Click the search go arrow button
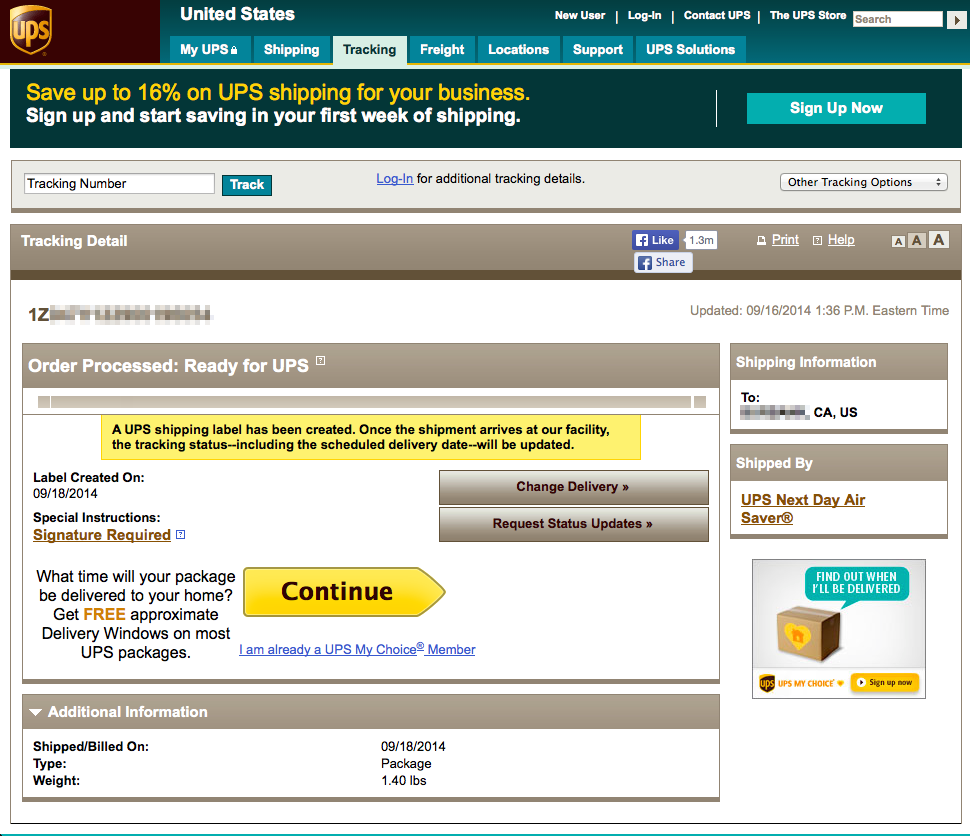Viewport: 970px width, 836px height. point(956,19)
